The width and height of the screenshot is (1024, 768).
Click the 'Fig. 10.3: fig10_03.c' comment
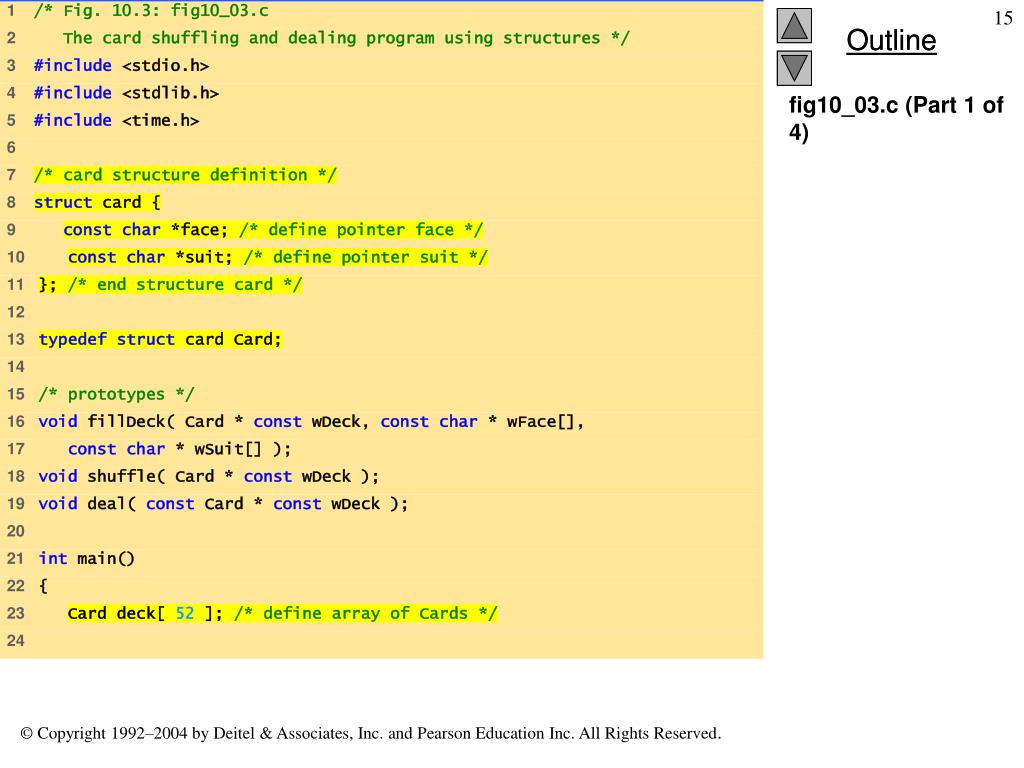[x=151, y=11]
